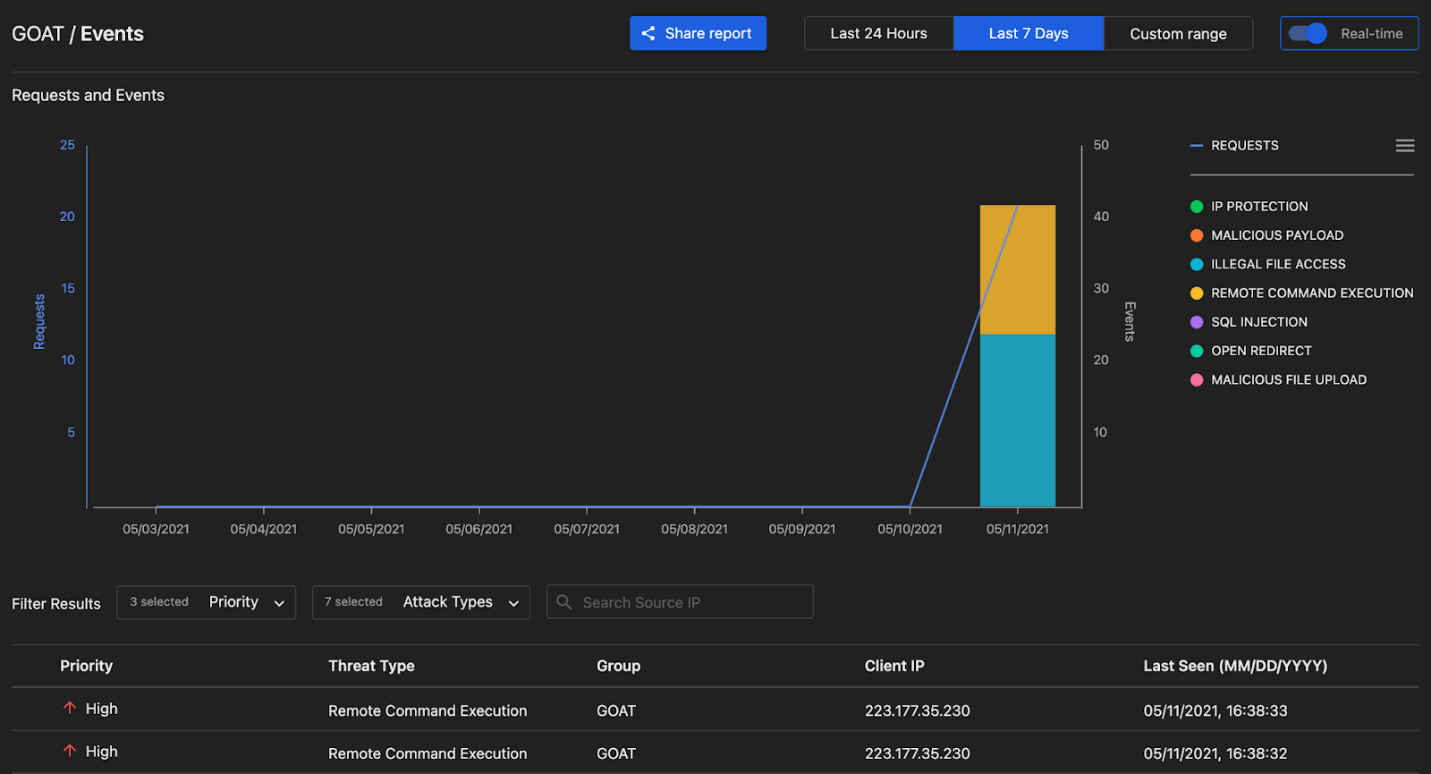Focus the Search Source IP field

tap(680, 602)
